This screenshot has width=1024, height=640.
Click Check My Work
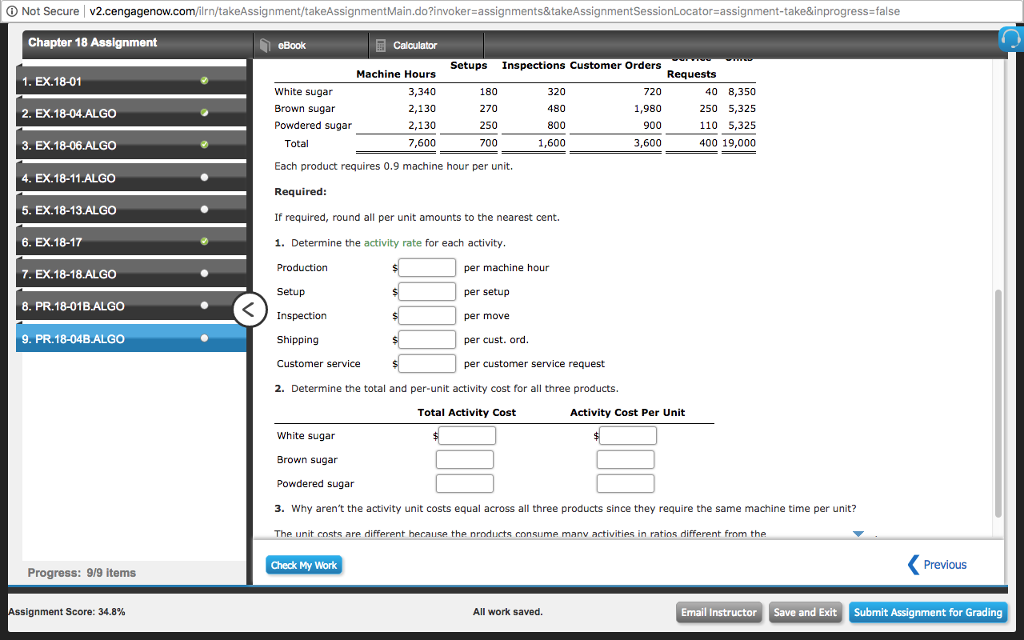coord(306,564)
